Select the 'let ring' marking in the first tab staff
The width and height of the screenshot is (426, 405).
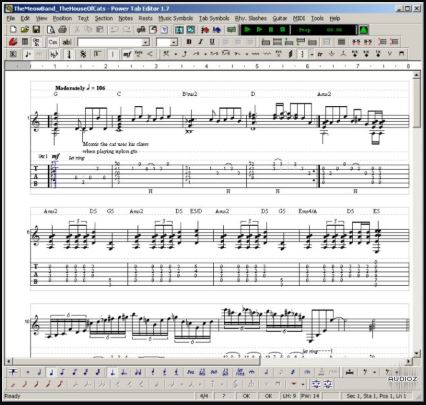76,158
